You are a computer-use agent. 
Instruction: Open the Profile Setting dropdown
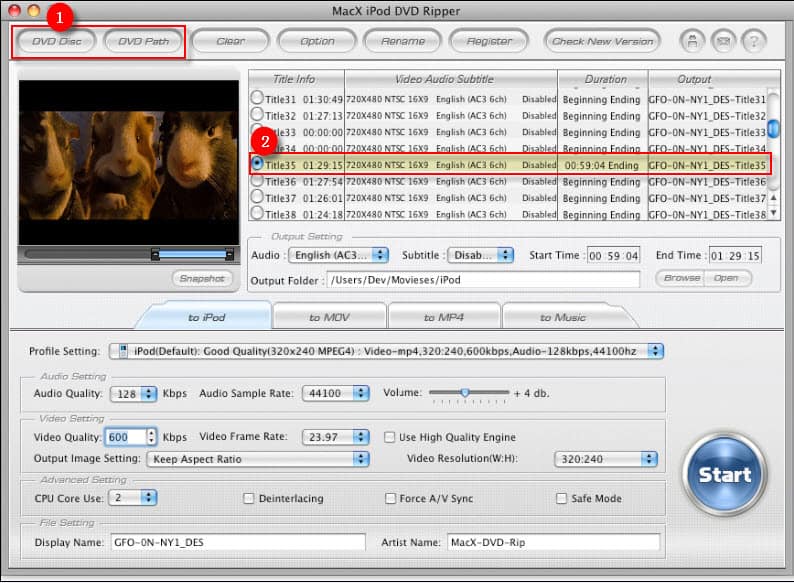click(x=386, y=351)
